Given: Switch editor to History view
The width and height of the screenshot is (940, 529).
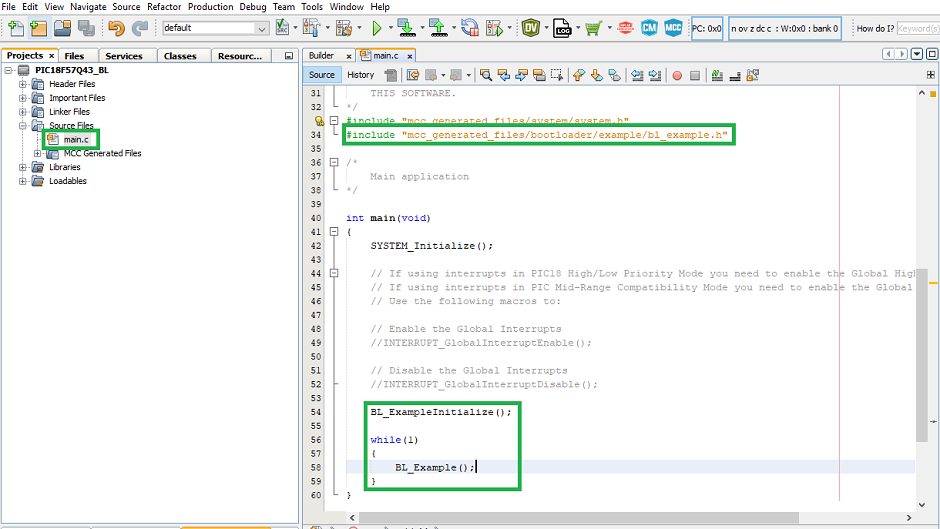Looking at the screenshot, I should click(360, 75).
